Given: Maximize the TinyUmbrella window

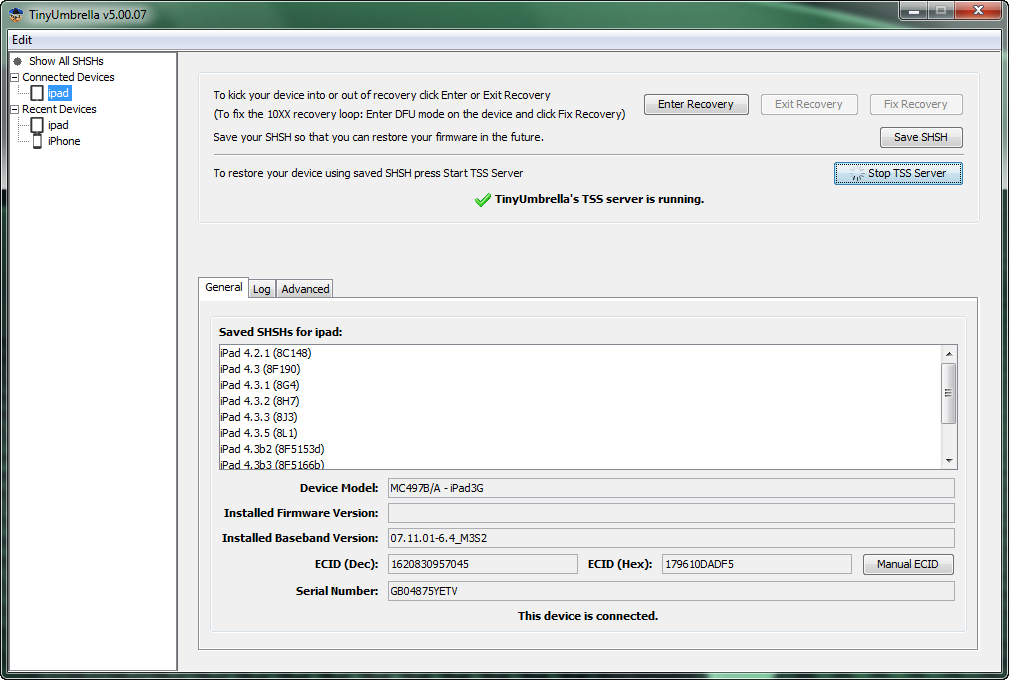Looking at the screenshot, I should pos(941,11).
